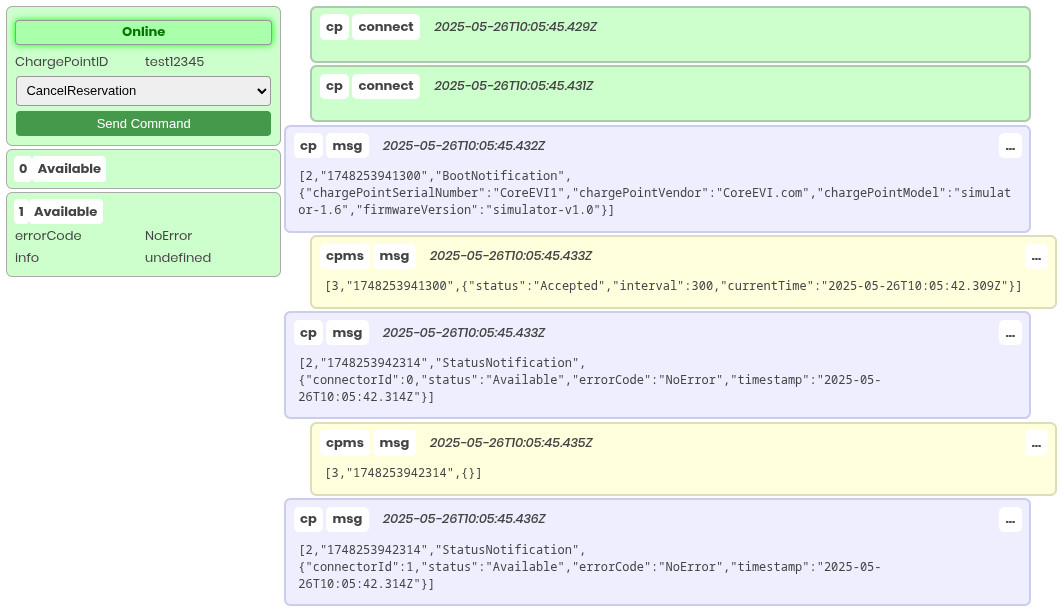This screenshot has width=1064, height=611.
Task: Toggle the ellipsis on the last StatusNotification card
Action: click(1010, 521)
